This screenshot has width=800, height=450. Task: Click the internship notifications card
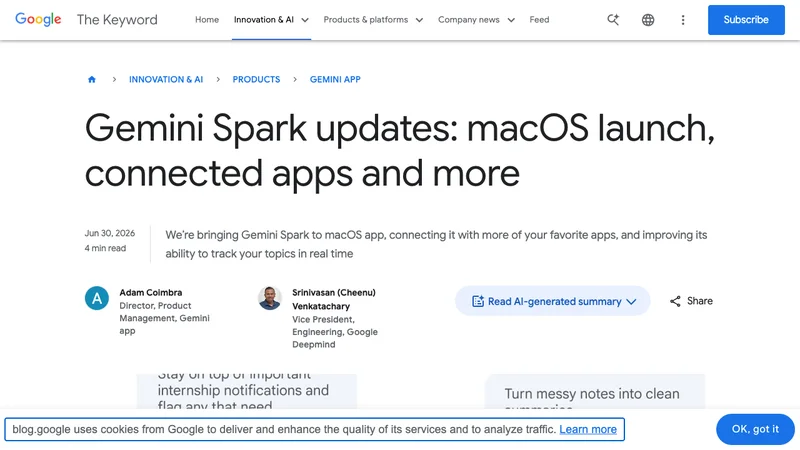pos(246,391)
